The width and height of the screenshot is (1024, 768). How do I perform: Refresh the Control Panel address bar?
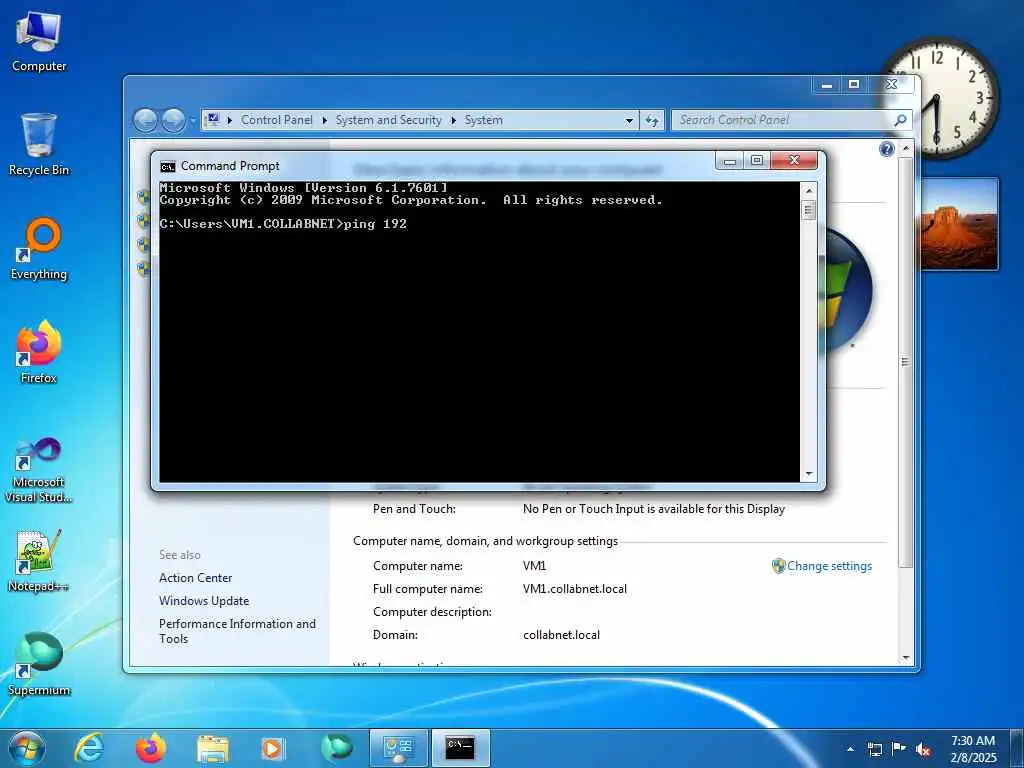pos(652,120)
